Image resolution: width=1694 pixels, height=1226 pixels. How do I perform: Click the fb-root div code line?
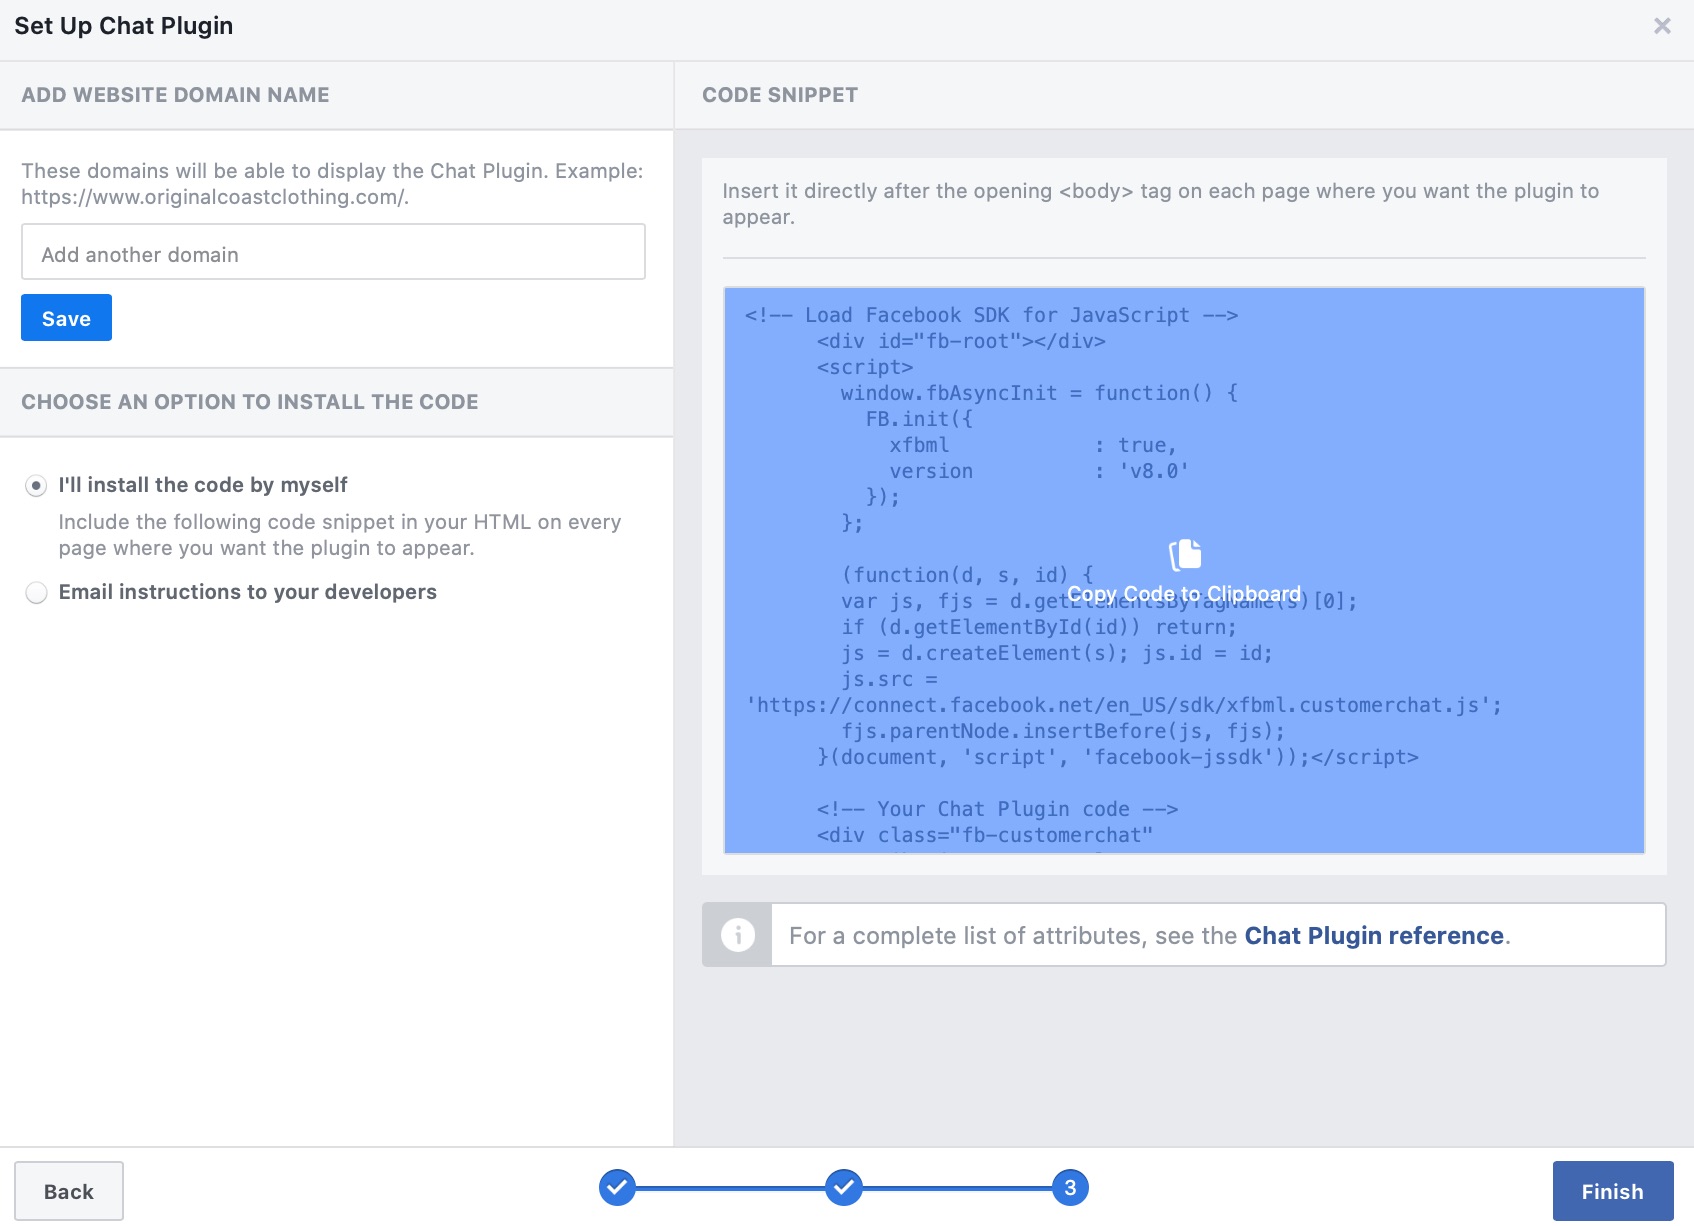(961, 341)
